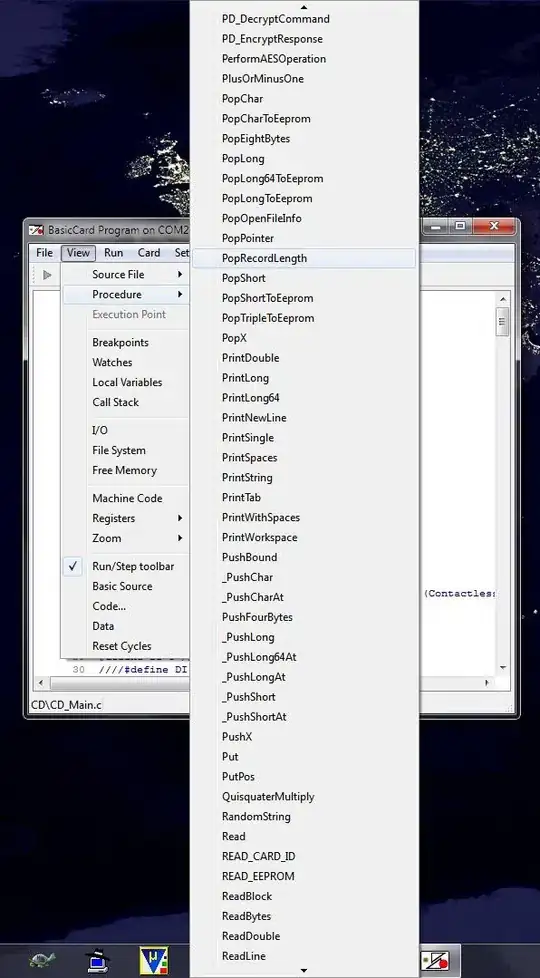Expand the Zoom submenu
The height and width of the screenshot is (978, 540).
[125, 538]
